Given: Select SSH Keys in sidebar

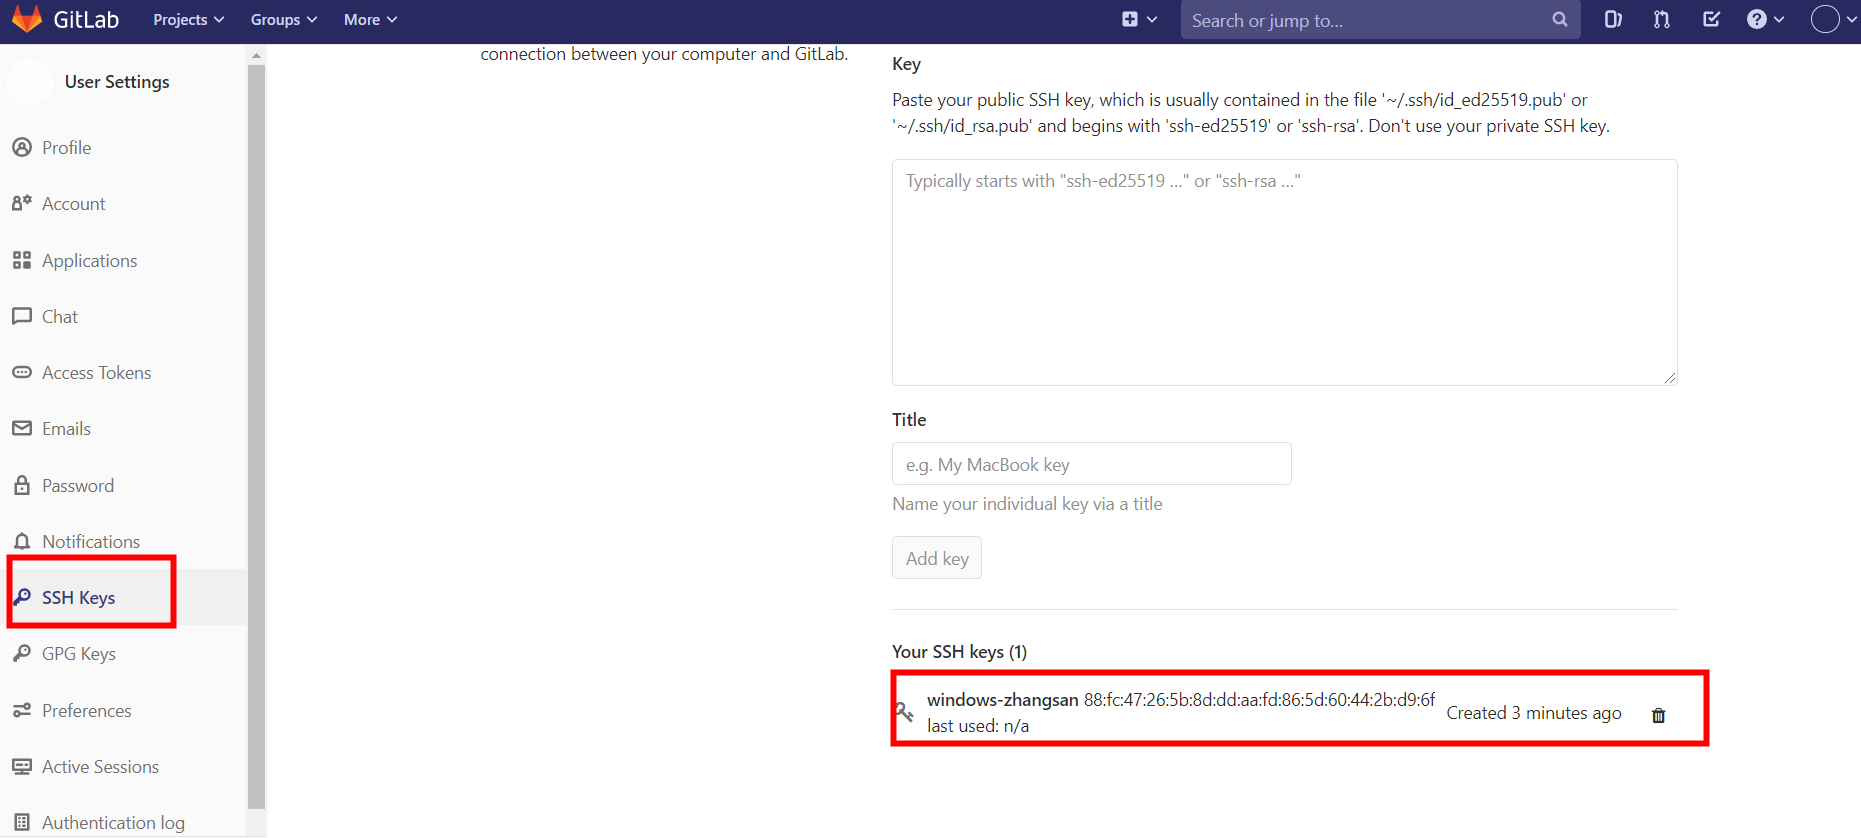Looking at the screenshot, I should coord(78,598).
